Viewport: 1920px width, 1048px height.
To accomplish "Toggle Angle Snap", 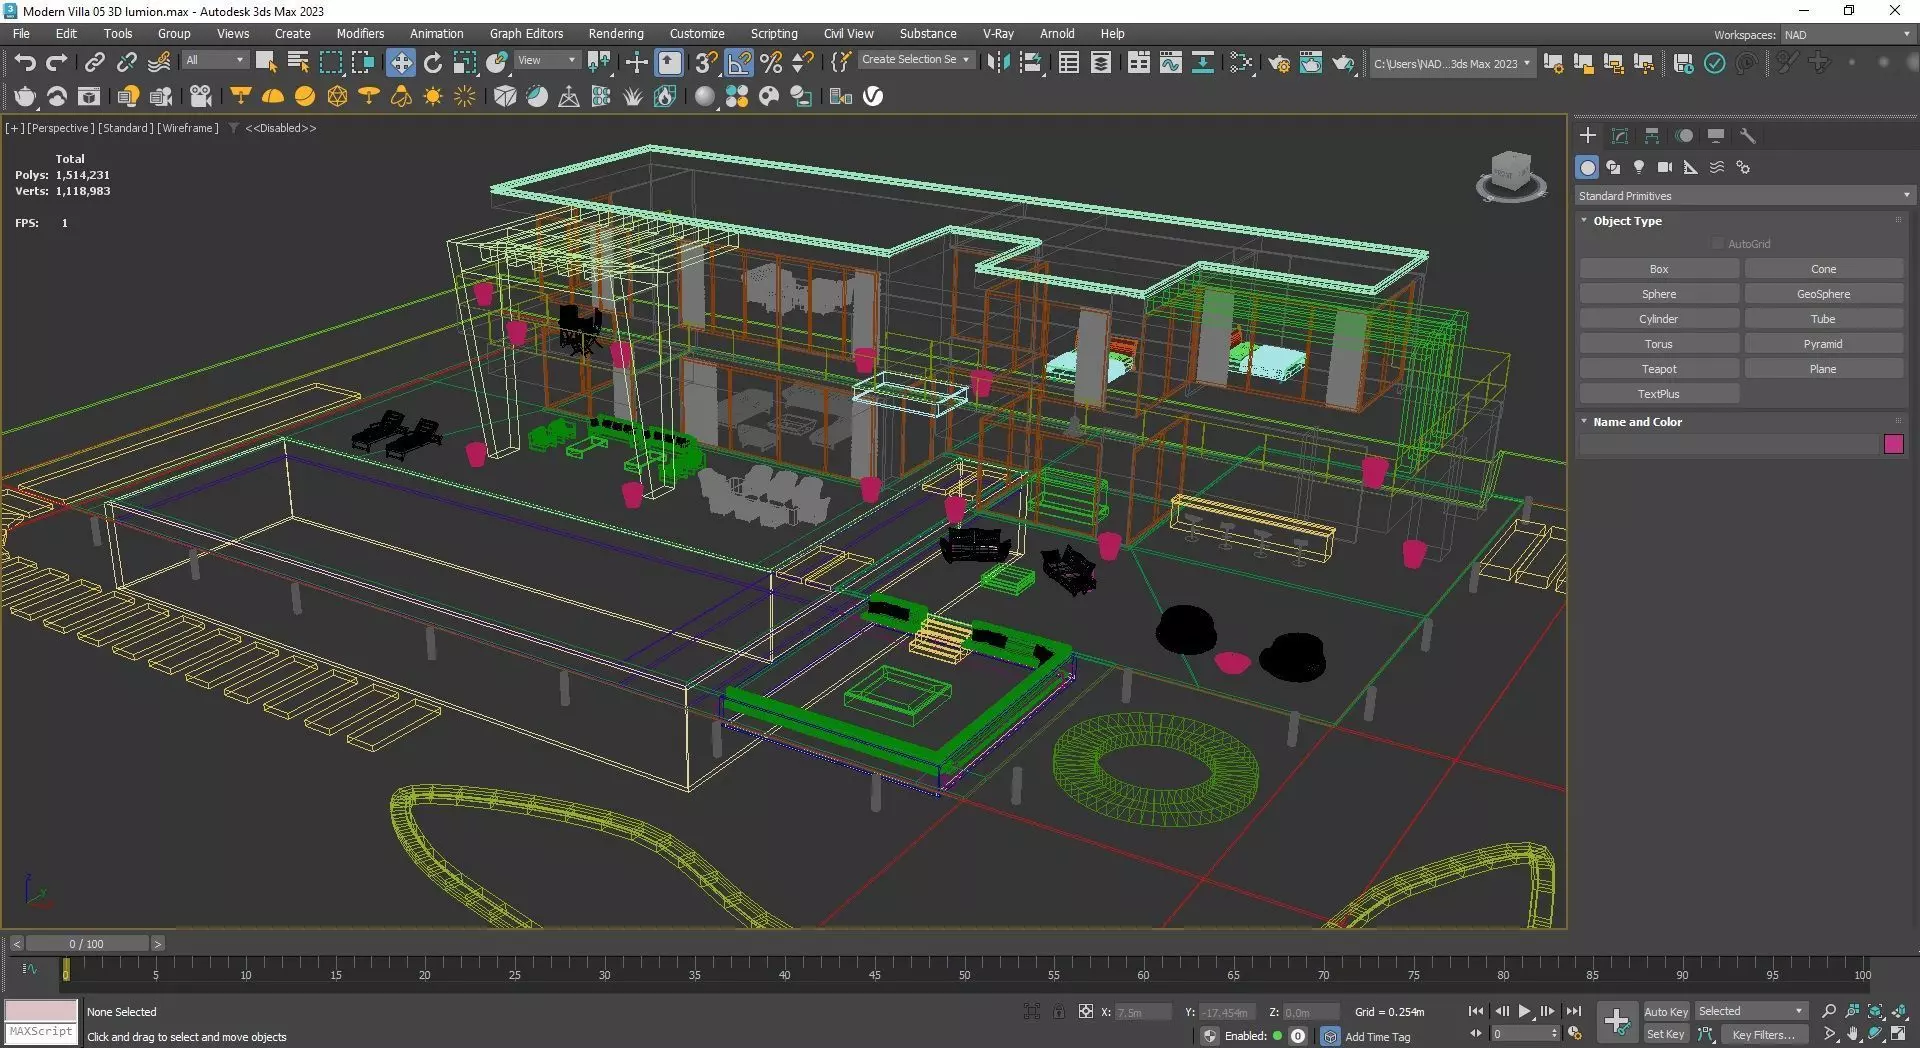I will [x=739, y=63].
